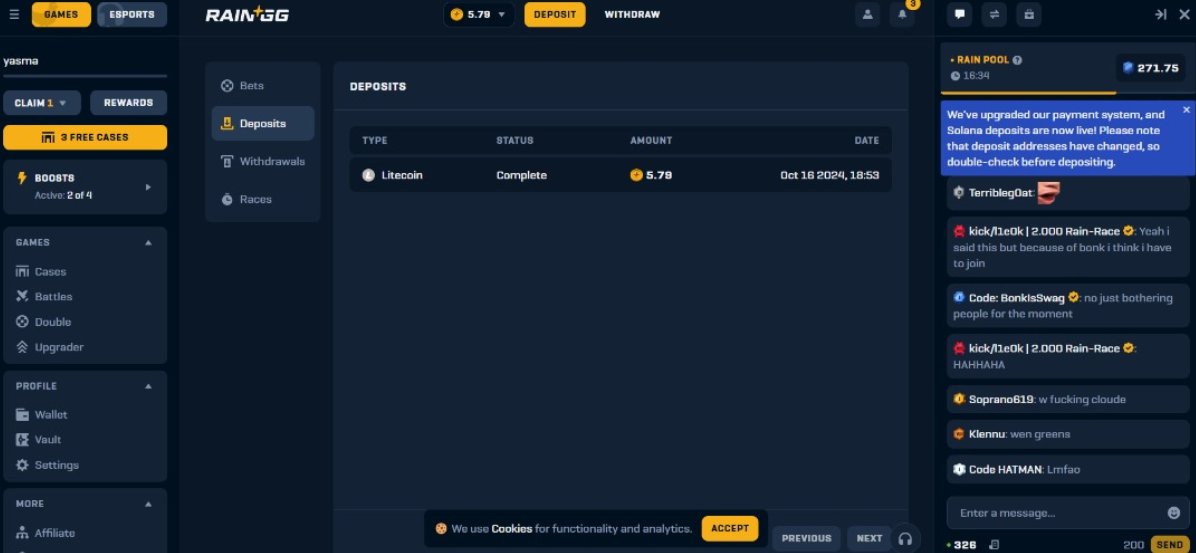This screenshot has height=553, width=1196.
Task: Open the emoji picker in chat input
Action: tap(1174, 513)
